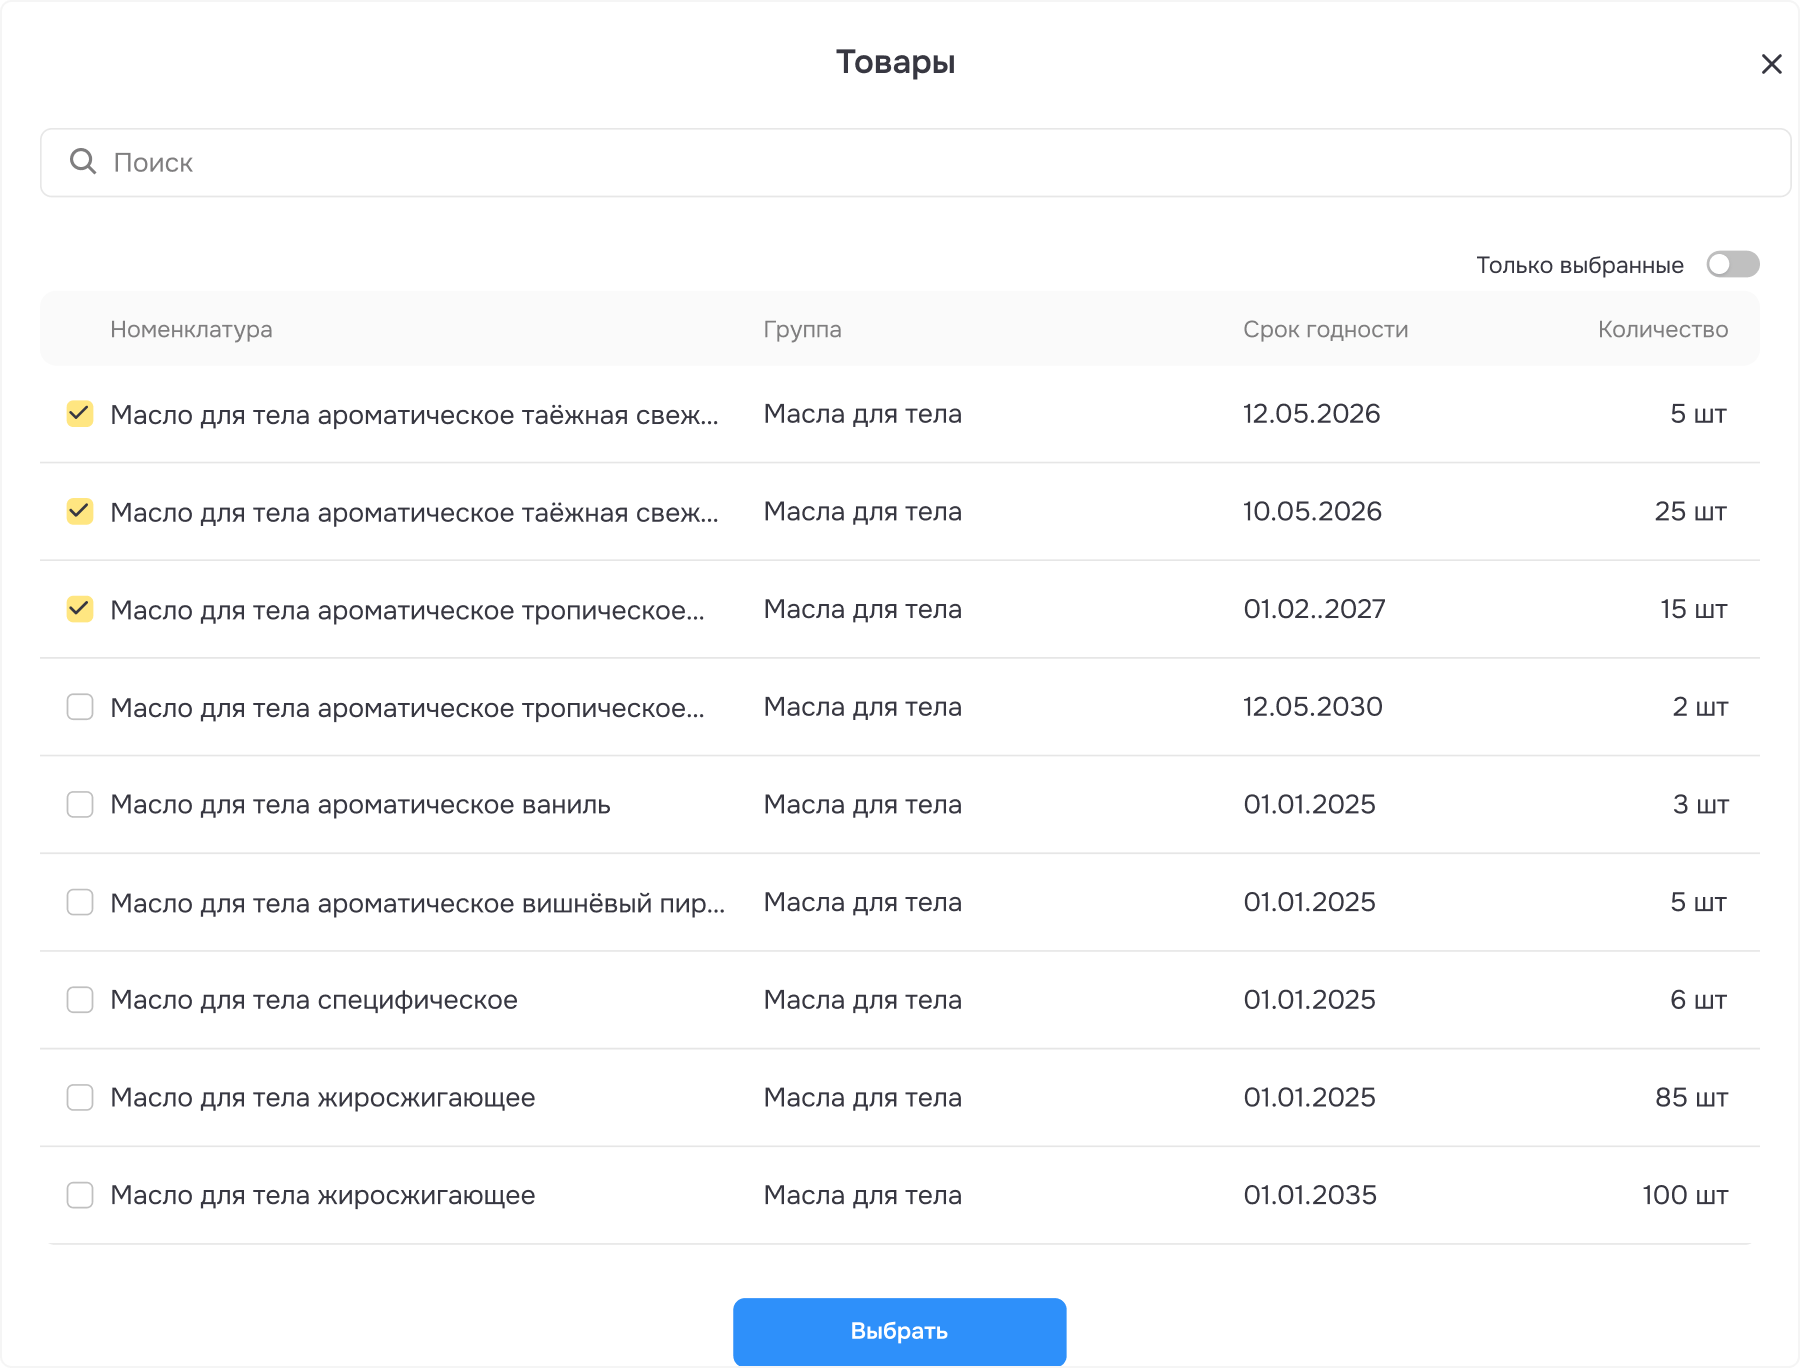This screenshot has width=1800, height=1368.
Task: Click the Срок годности column header
Action: 1325,329
